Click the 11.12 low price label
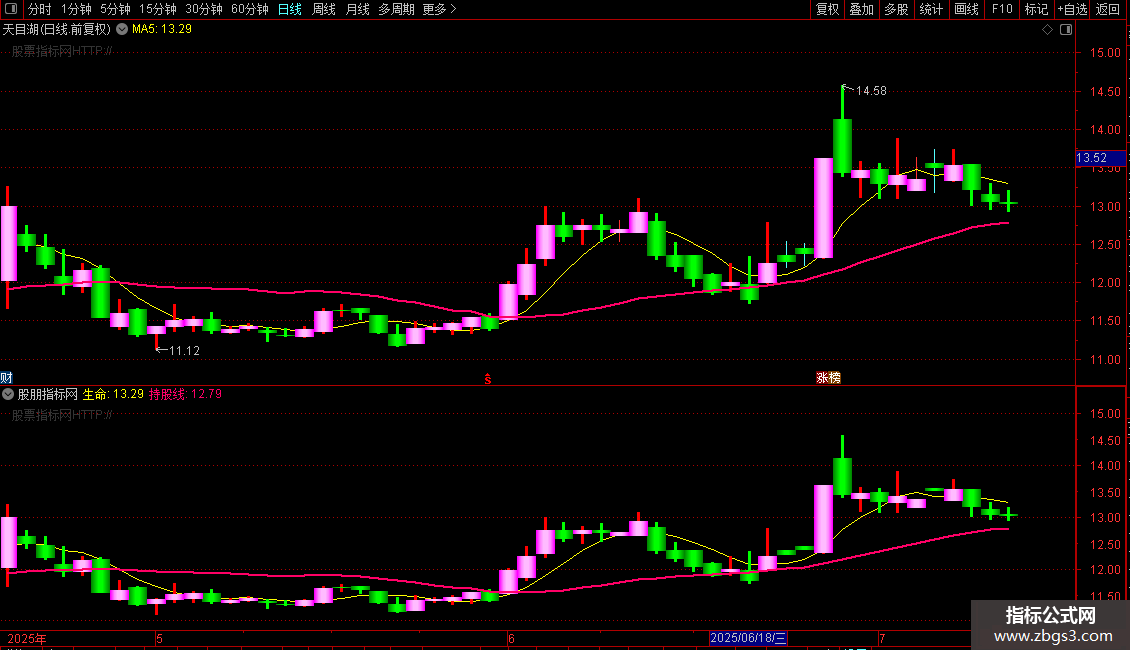 pyautogui.click(x=184, y=351)
